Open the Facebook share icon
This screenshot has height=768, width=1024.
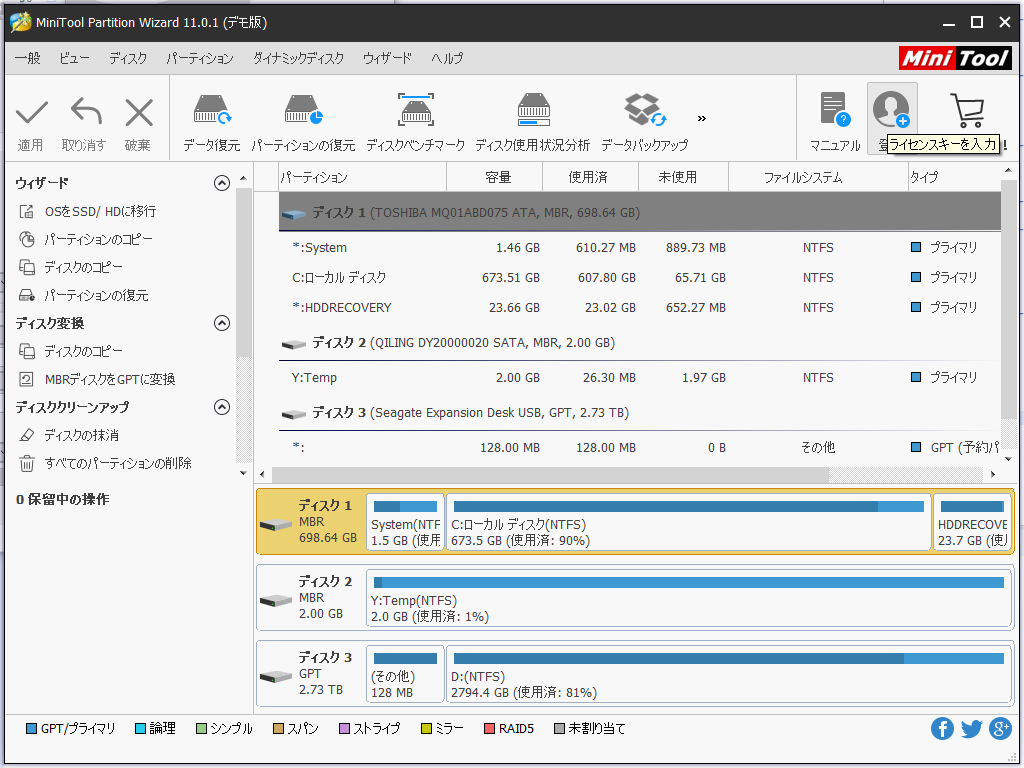(x=942, y=728)
